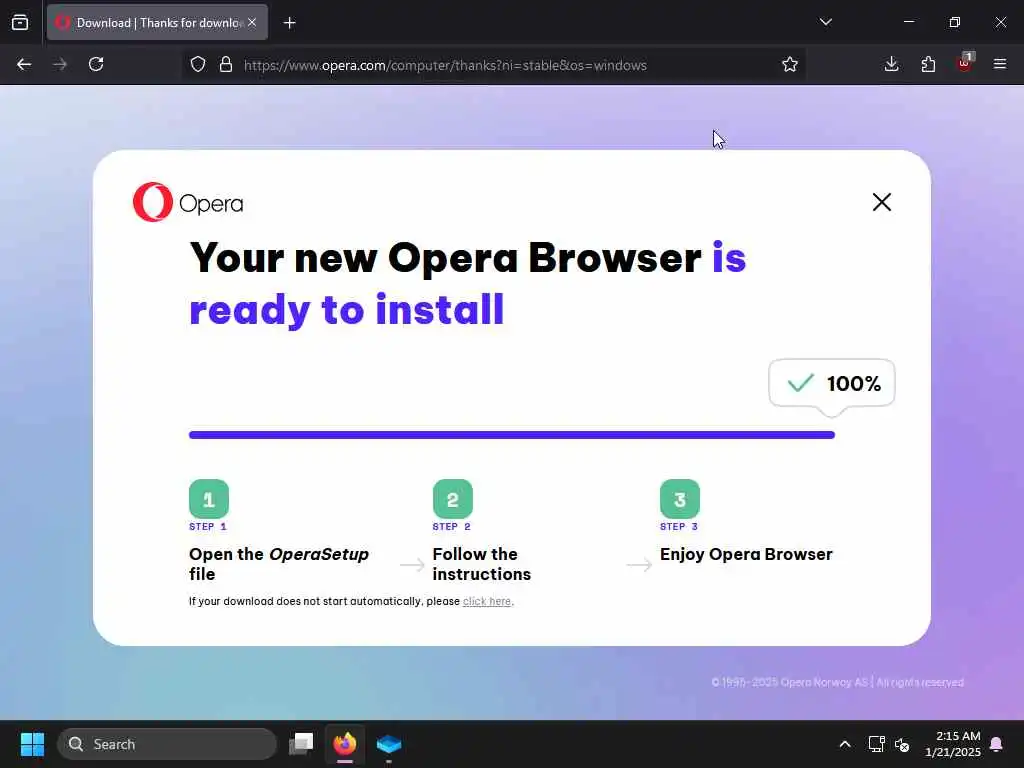Click the blue box app taskbar icon
The height and width of the screenshot is (768, 1024).
coord(389,744)
